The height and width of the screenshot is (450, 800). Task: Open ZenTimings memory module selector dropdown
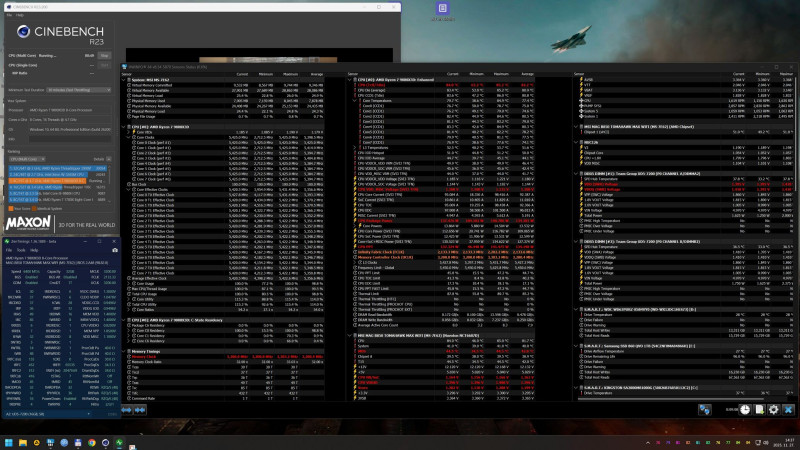point(47,414)
